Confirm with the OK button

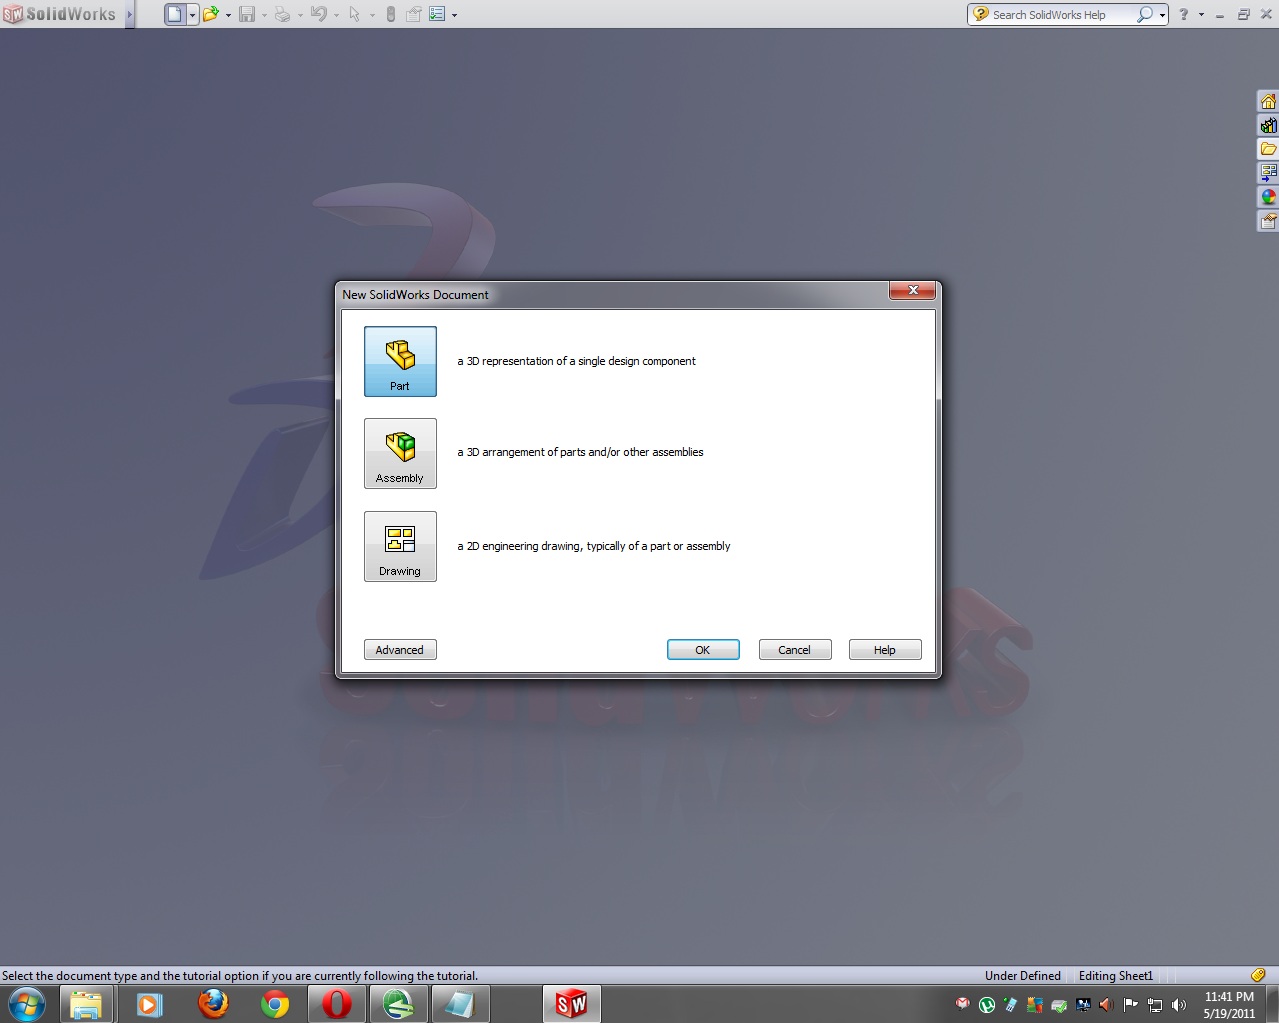tap(703, 650)
